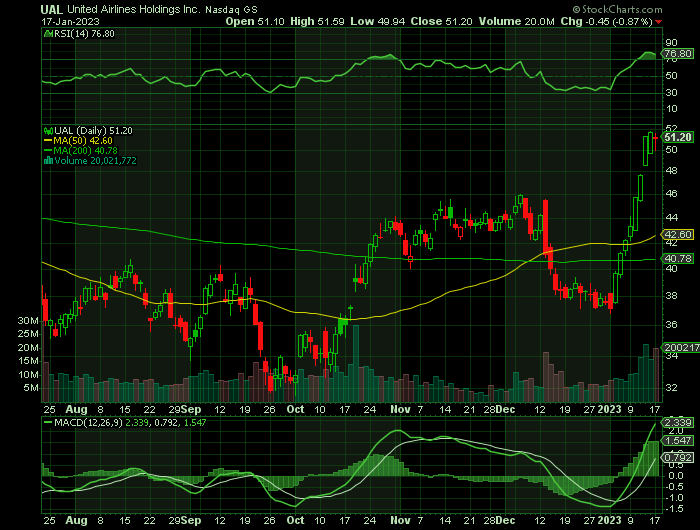Click the volume bars icon in legend

coord(48,161)
